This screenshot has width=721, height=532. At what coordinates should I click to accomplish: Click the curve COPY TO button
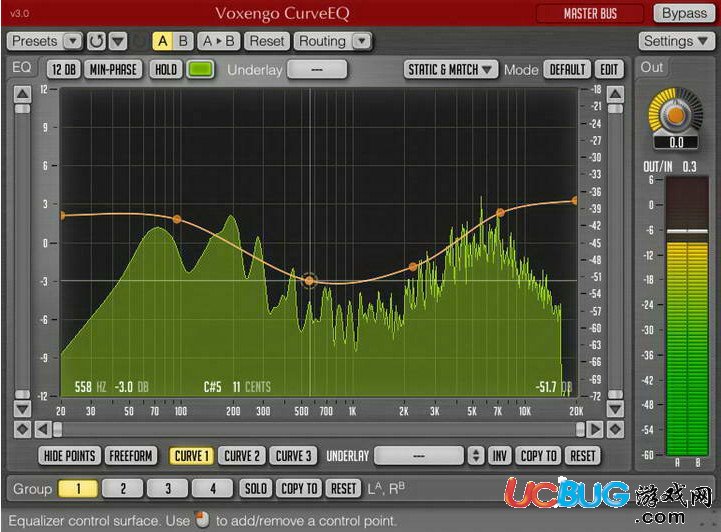pyautogui.click(x=538, y=456)
